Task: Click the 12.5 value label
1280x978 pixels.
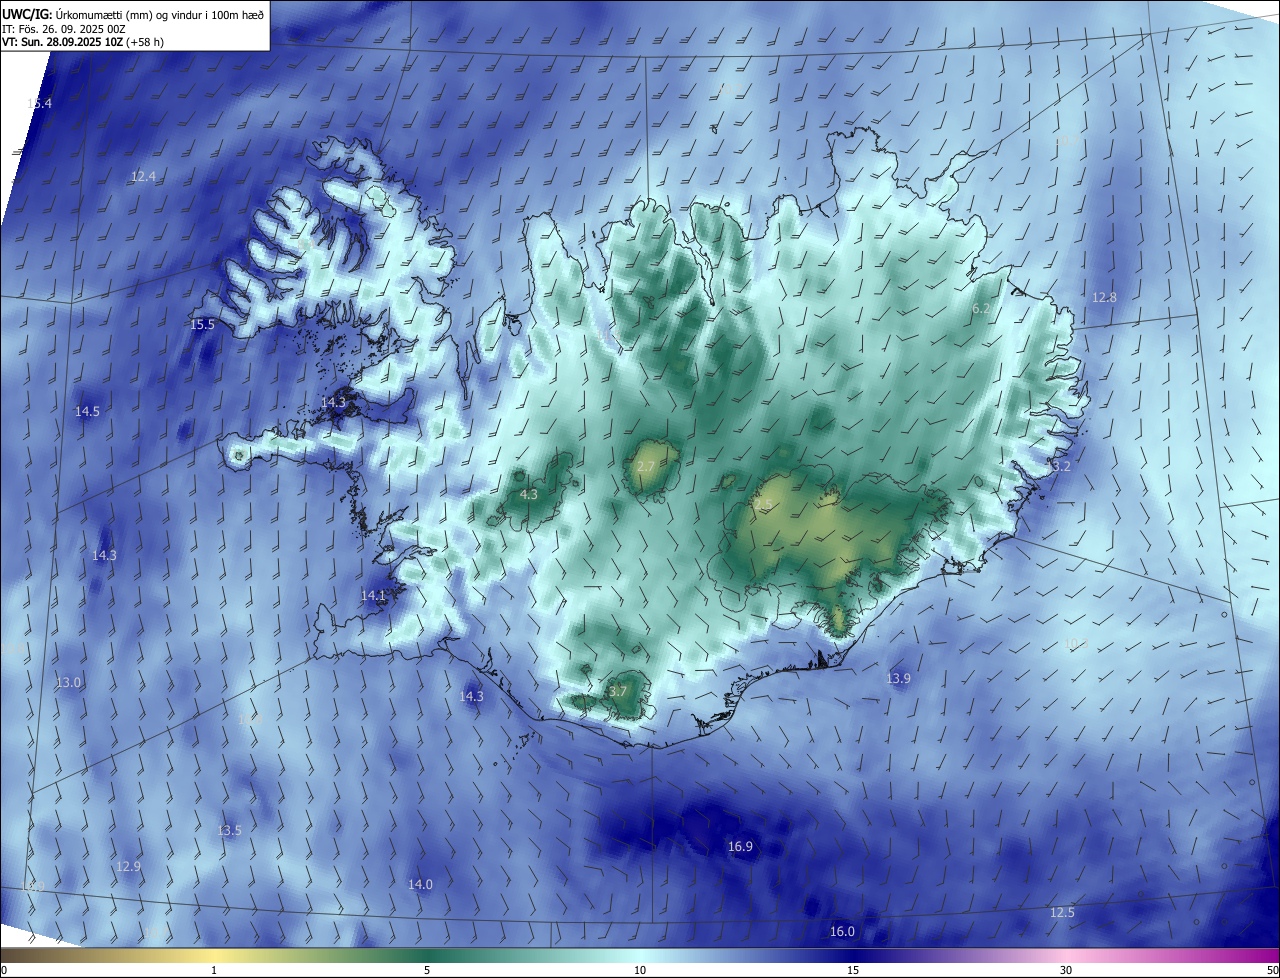Action: (x=1062, y=913)
